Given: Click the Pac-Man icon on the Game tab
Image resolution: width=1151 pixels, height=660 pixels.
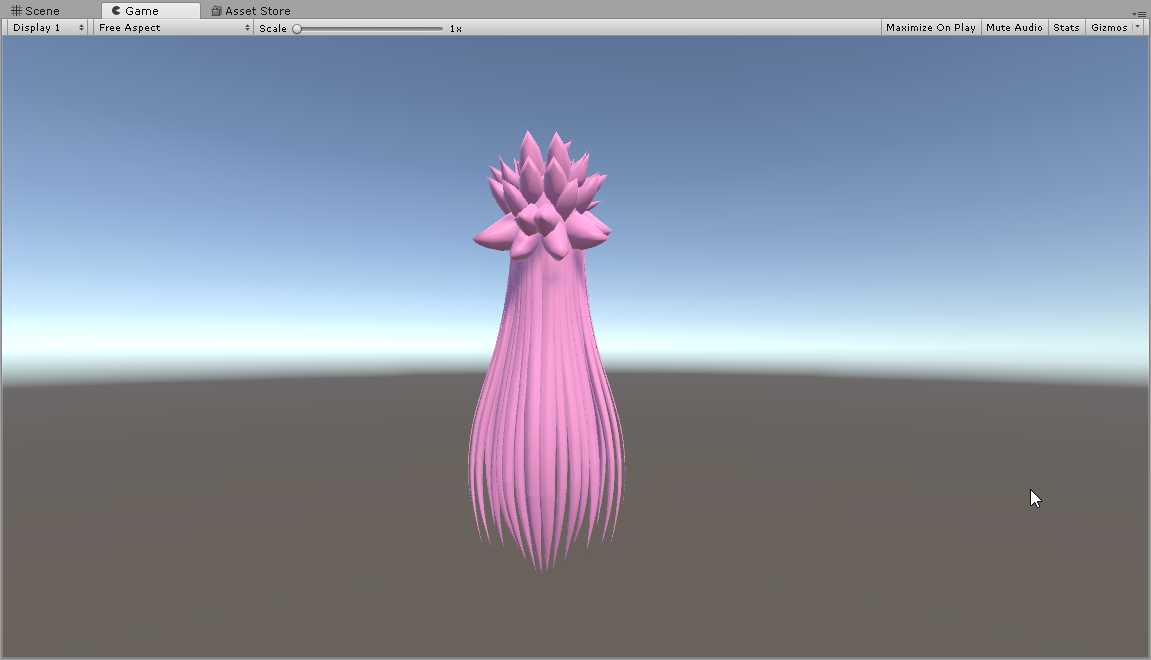Looking at the screenshot, I should click(116, 11).
